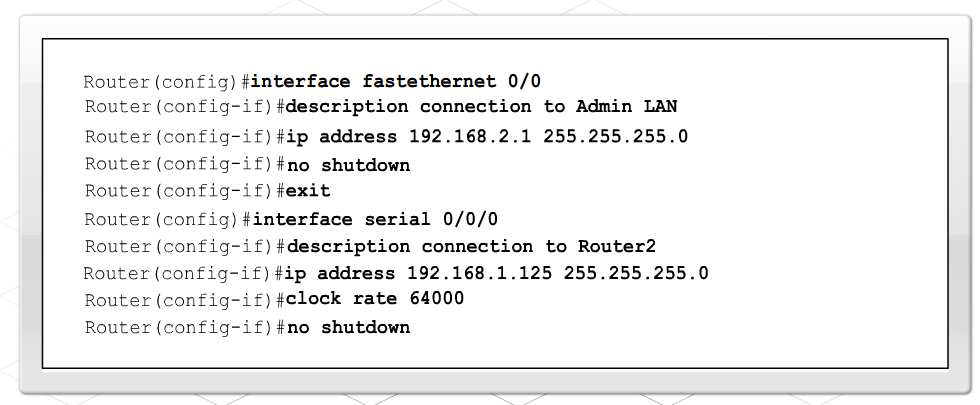Click the 'exit' command

coord(308,191)
